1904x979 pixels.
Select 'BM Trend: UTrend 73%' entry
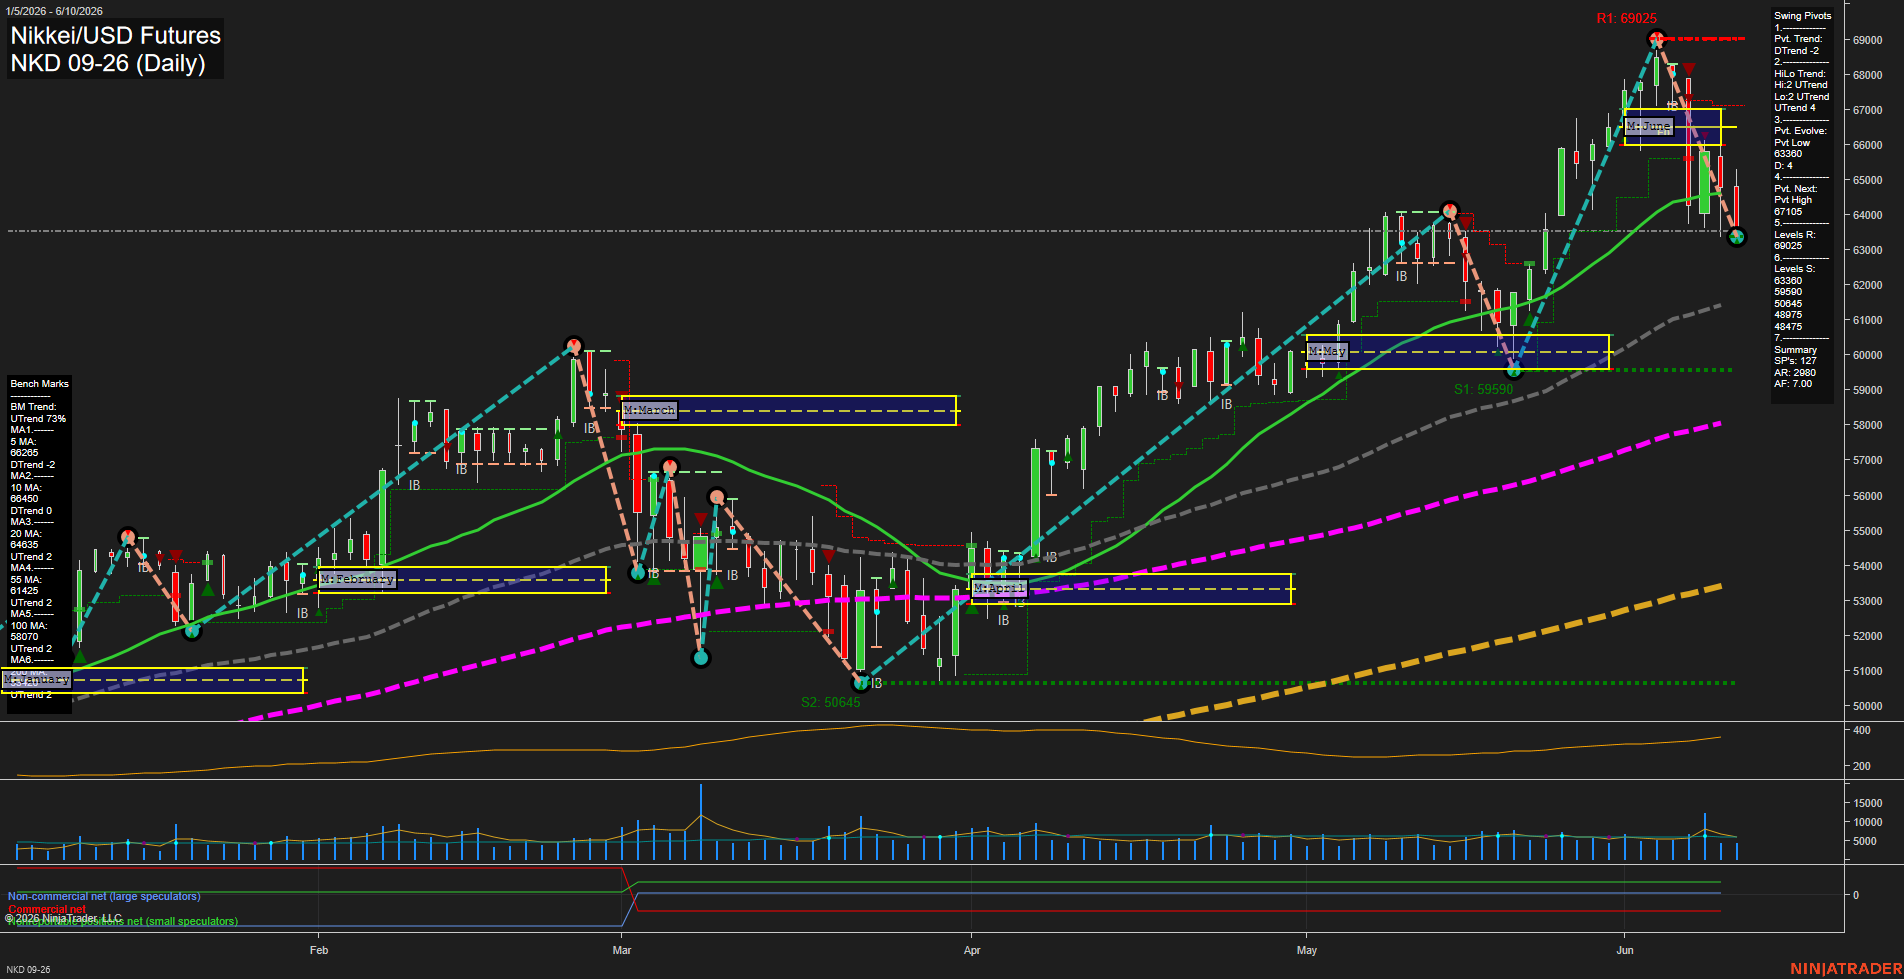[38, 413]
